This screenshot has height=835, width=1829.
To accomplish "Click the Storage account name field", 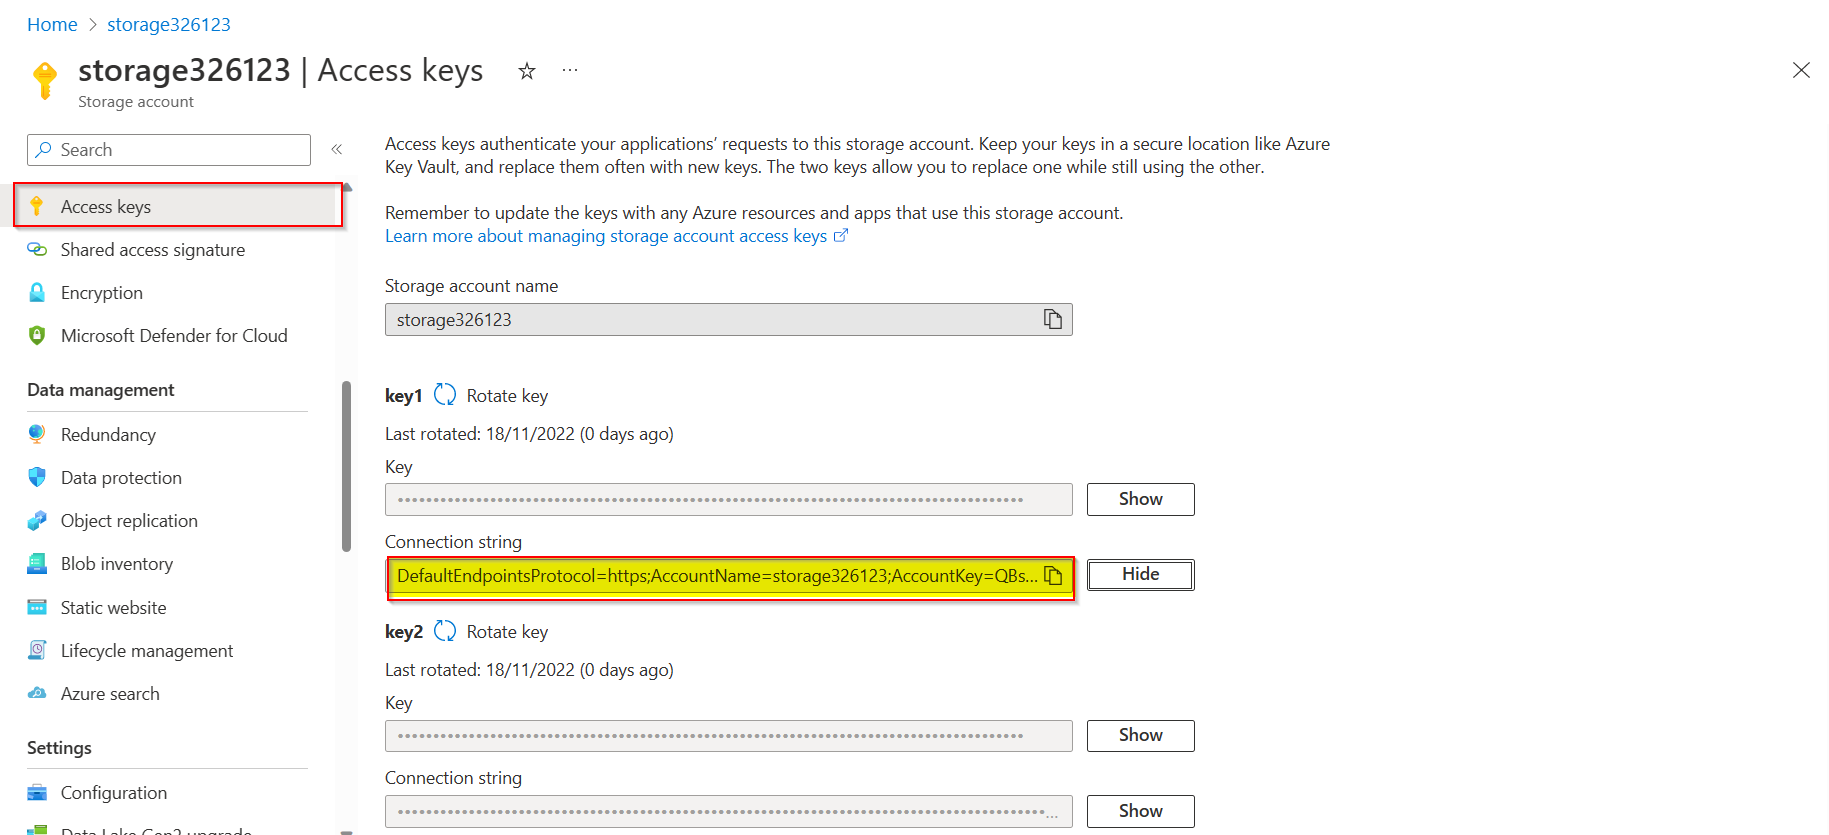I will (728, 319).
